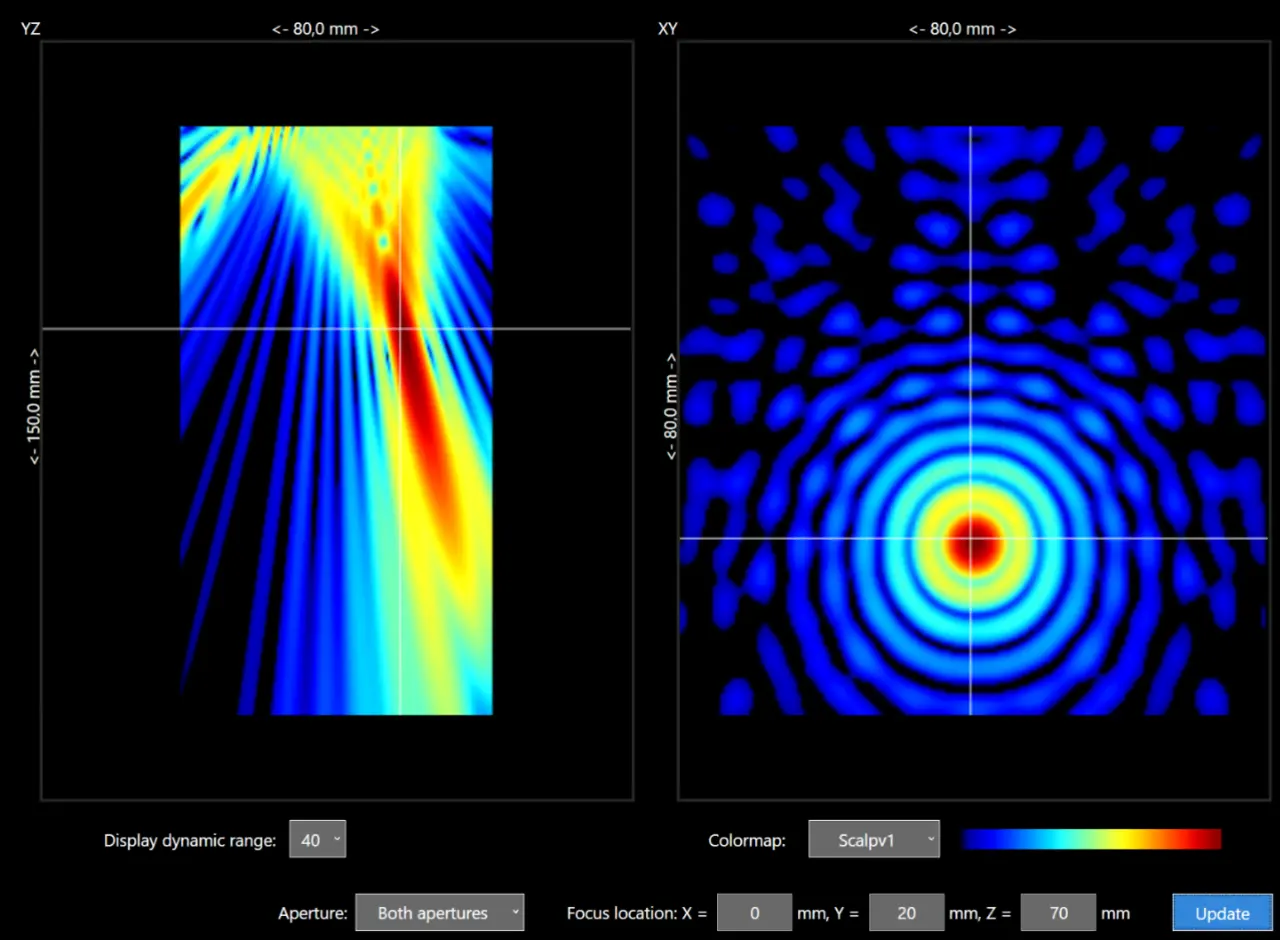Pick the dark red end of colormap bar
The image size is (1280, 940).
pos(1210,840)
